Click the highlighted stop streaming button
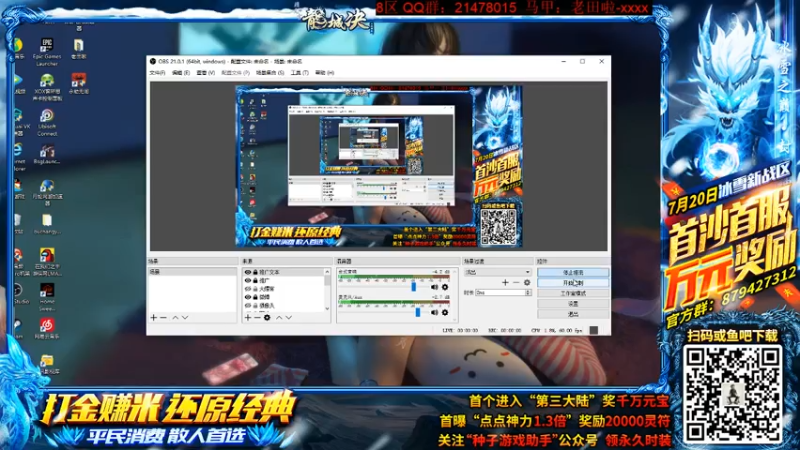Screen dimensions: 800x450 click(573, 272)
